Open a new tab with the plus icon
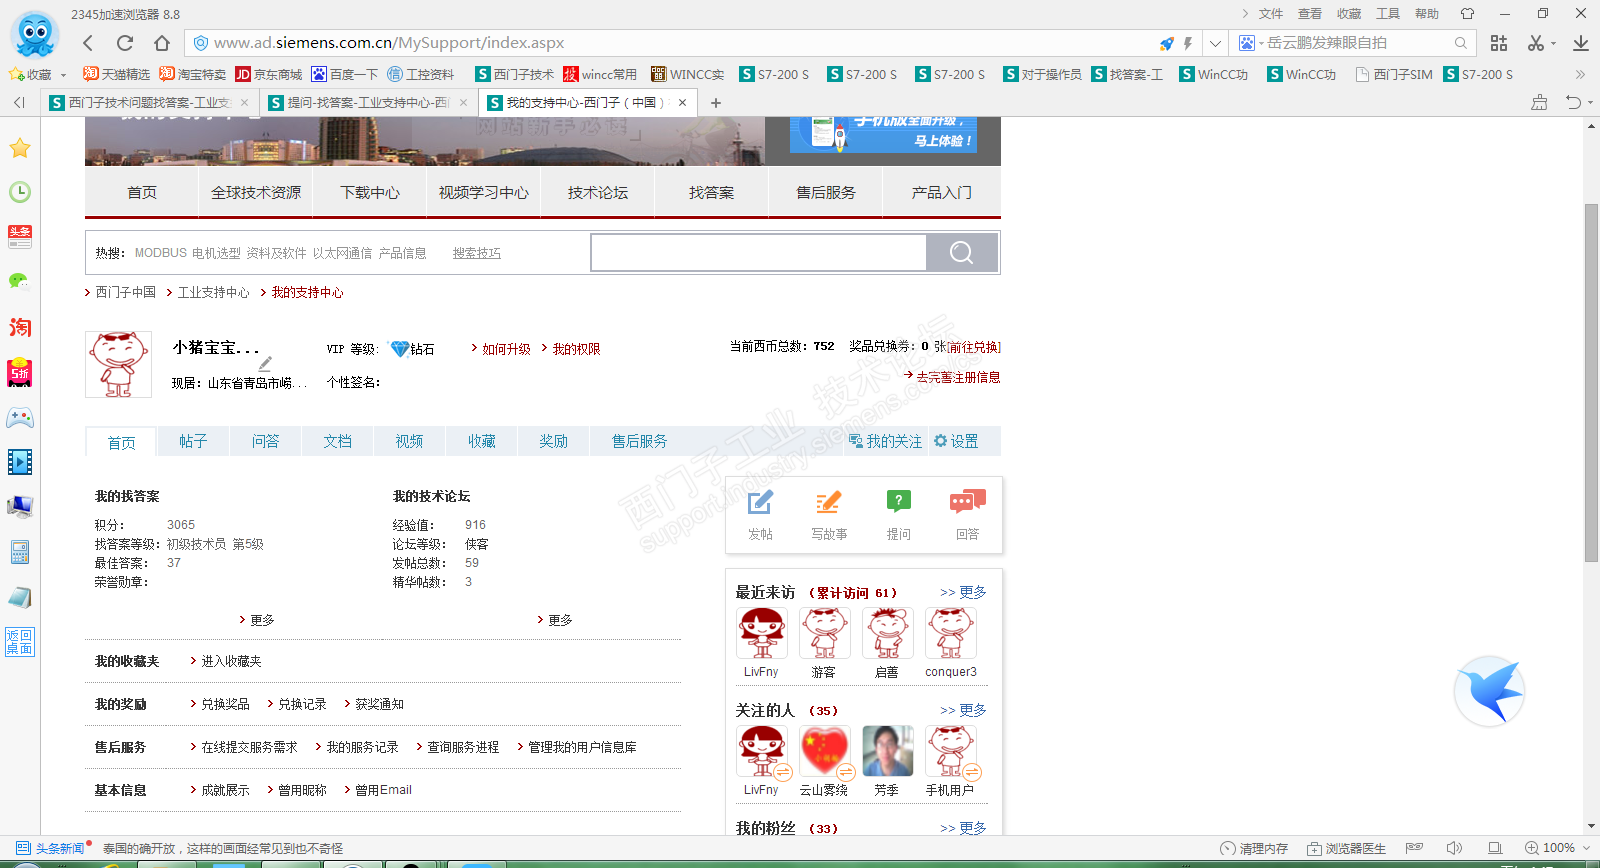This screenshot has height=868, width=1600. (716, 102)
